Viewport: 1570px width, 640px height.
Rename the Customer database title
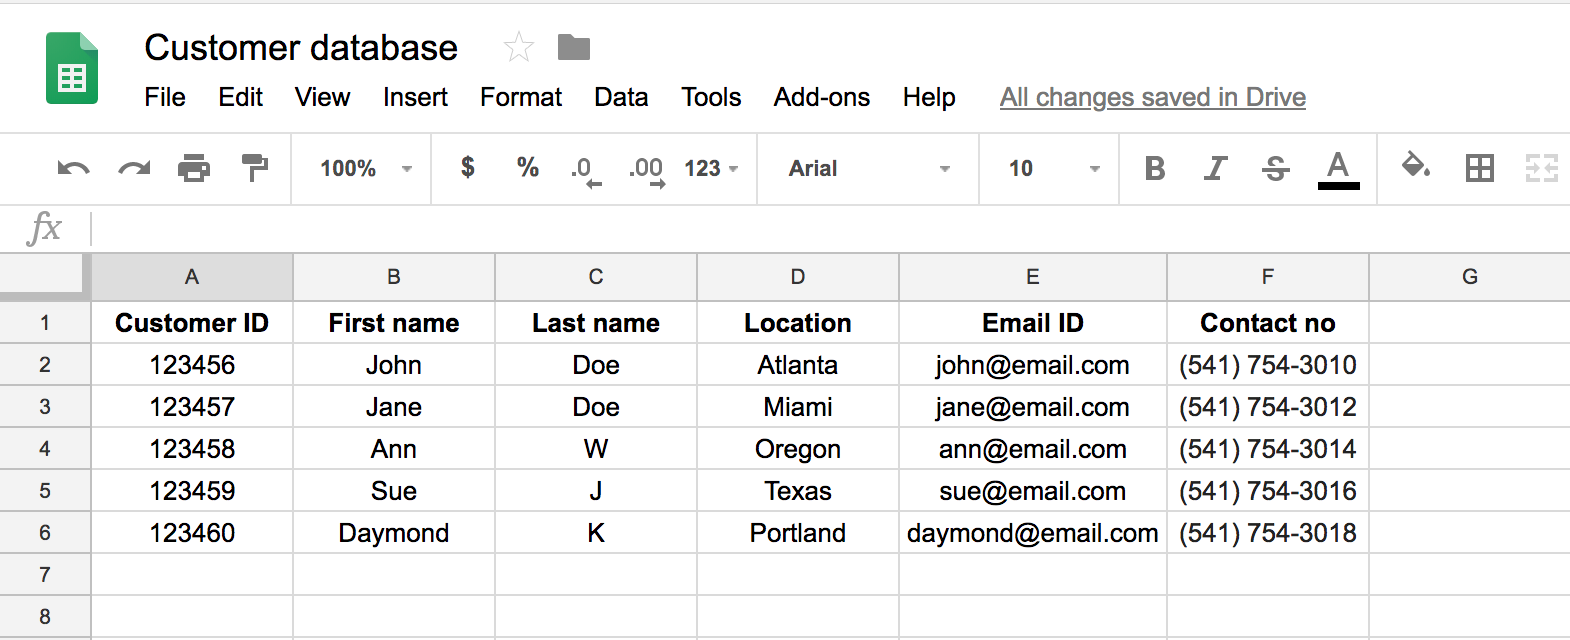click(x=301, y=47)
